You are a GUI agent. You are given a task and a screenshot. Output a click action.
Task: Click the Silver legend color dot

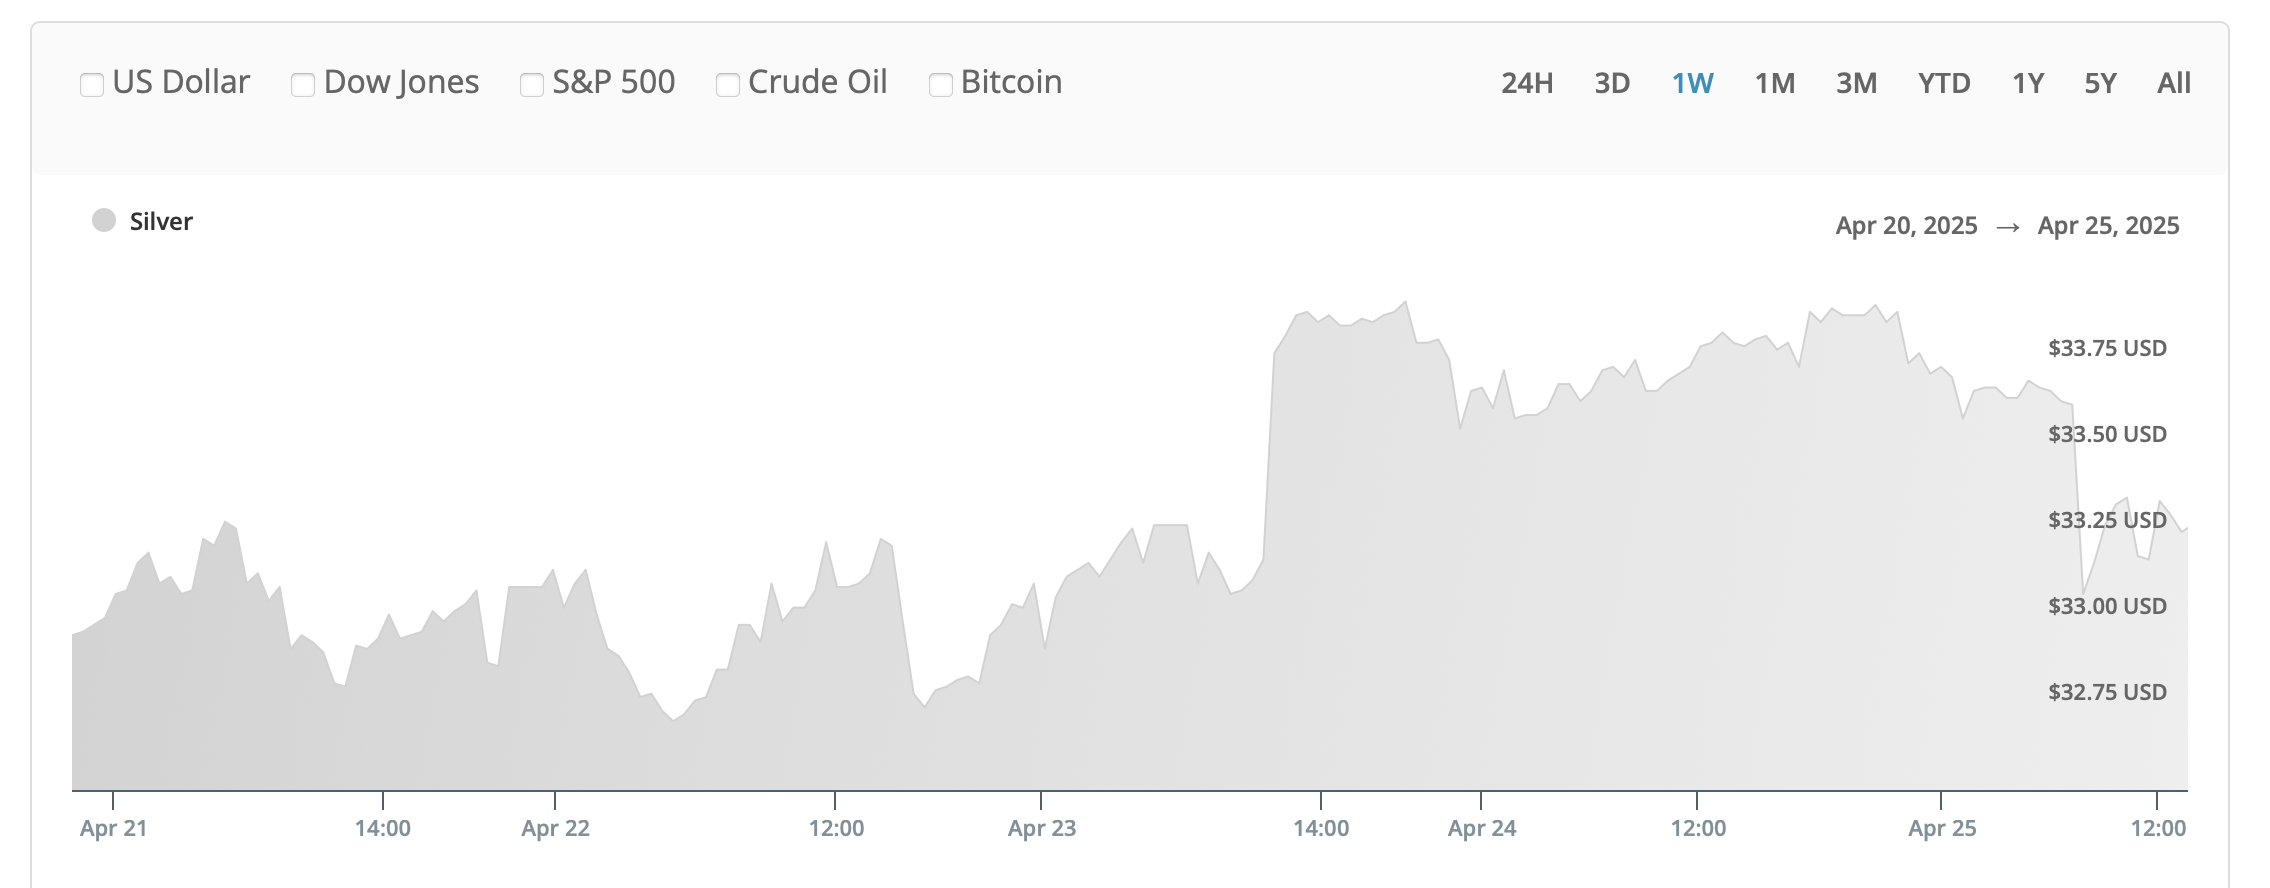[104, 220]
